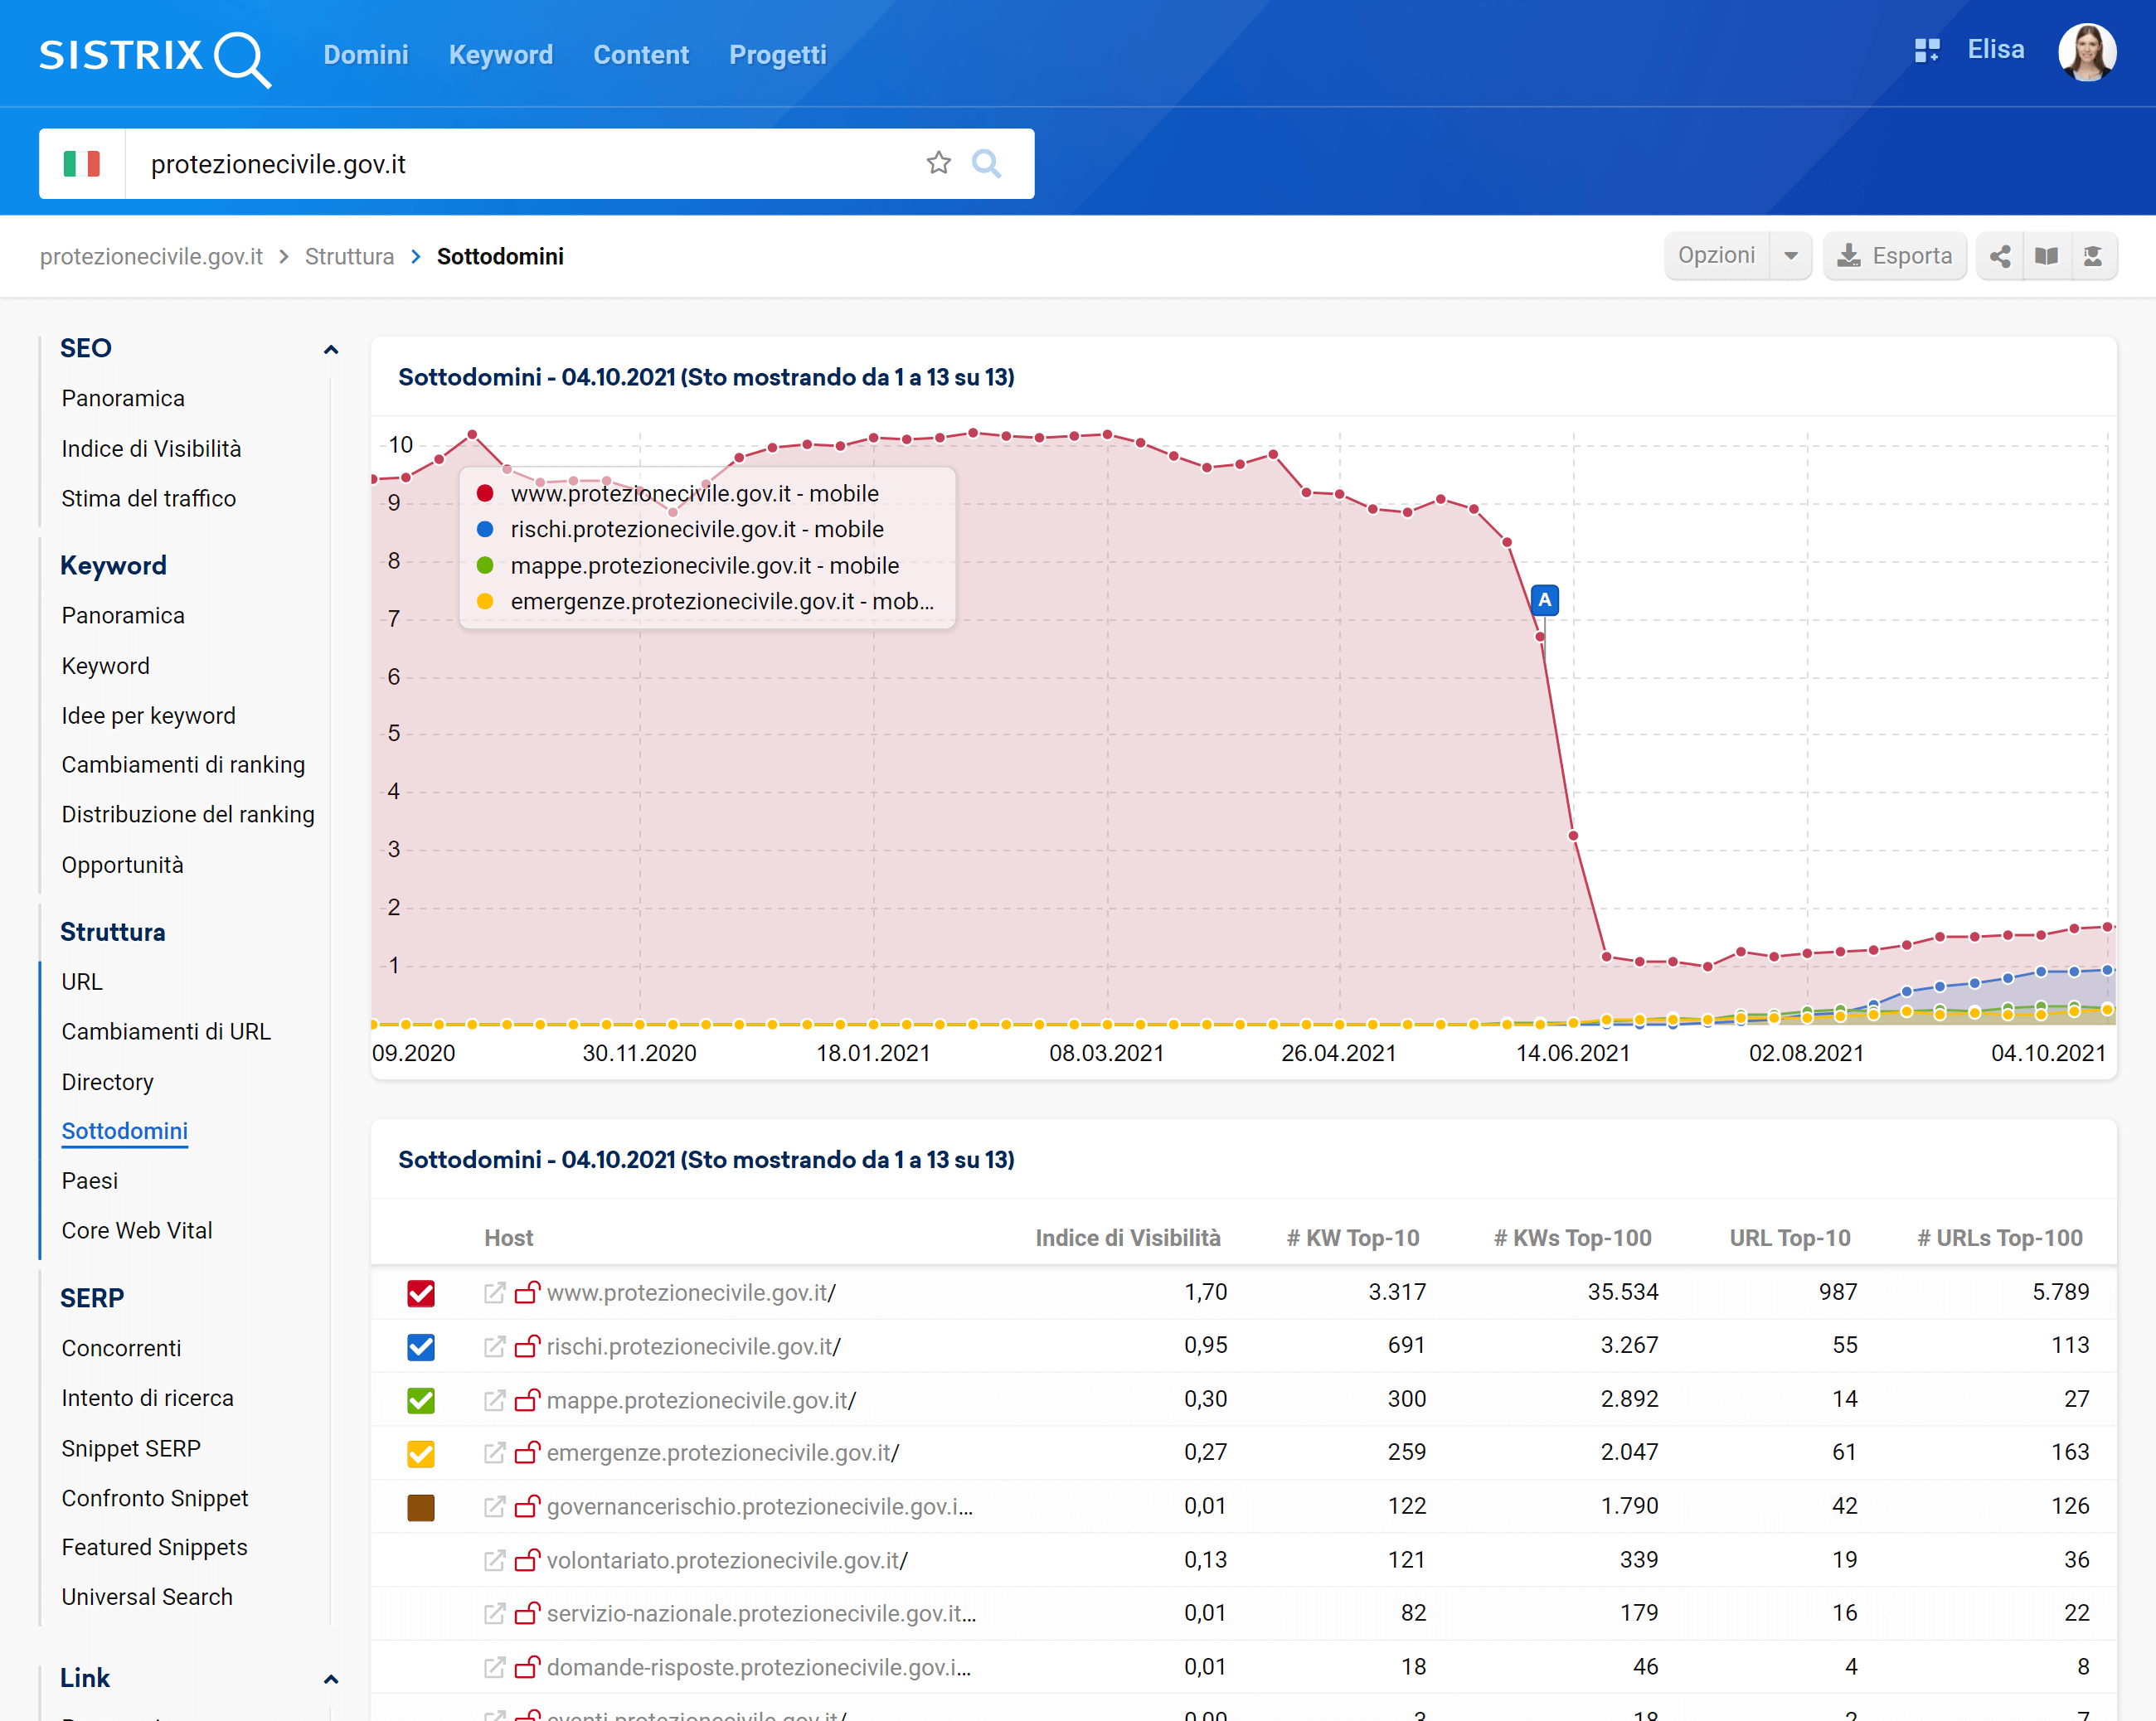Click the search magnifier icon
Image resolution: width=2156 pixels, height=1721 pixels.
987,163
